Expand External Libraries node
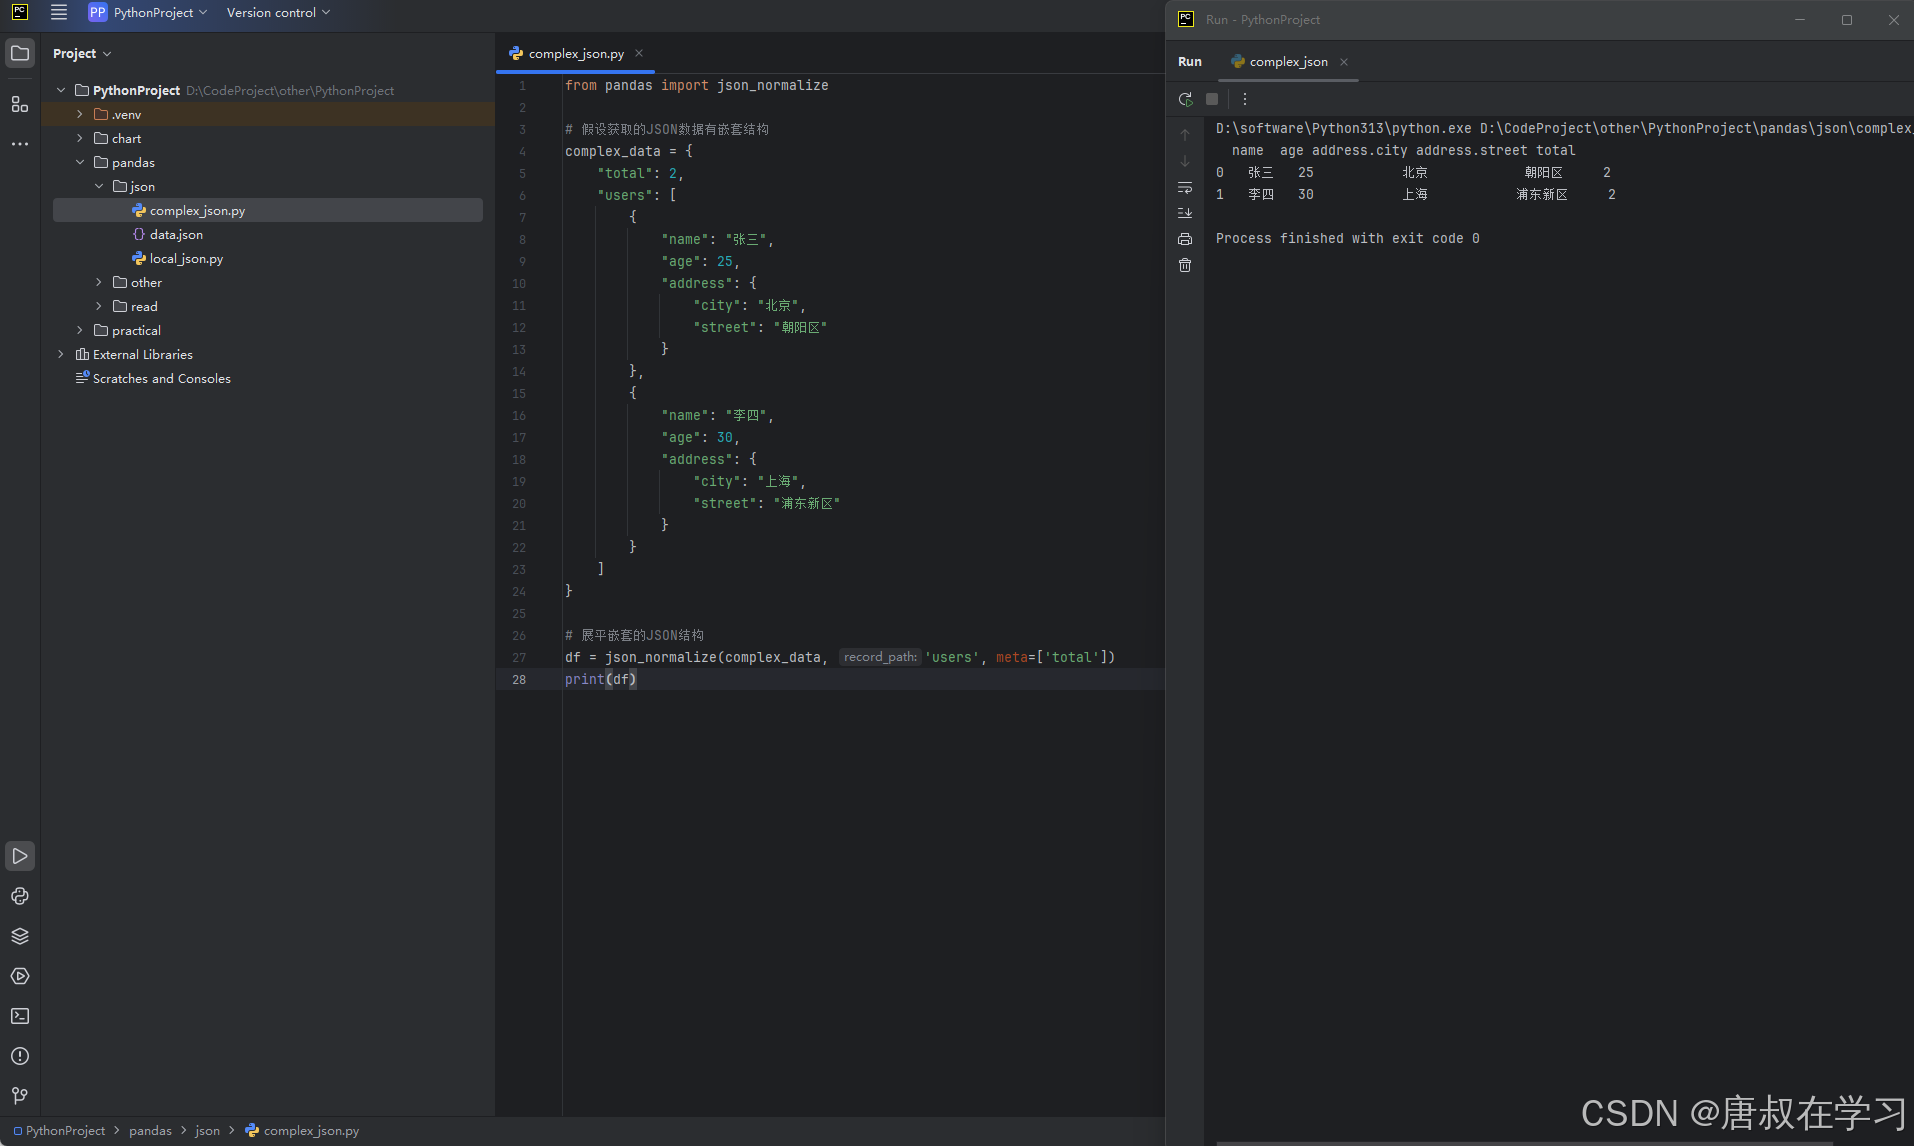The height and width of the screenshot is (1146, 1914). (x=61, y=354)
